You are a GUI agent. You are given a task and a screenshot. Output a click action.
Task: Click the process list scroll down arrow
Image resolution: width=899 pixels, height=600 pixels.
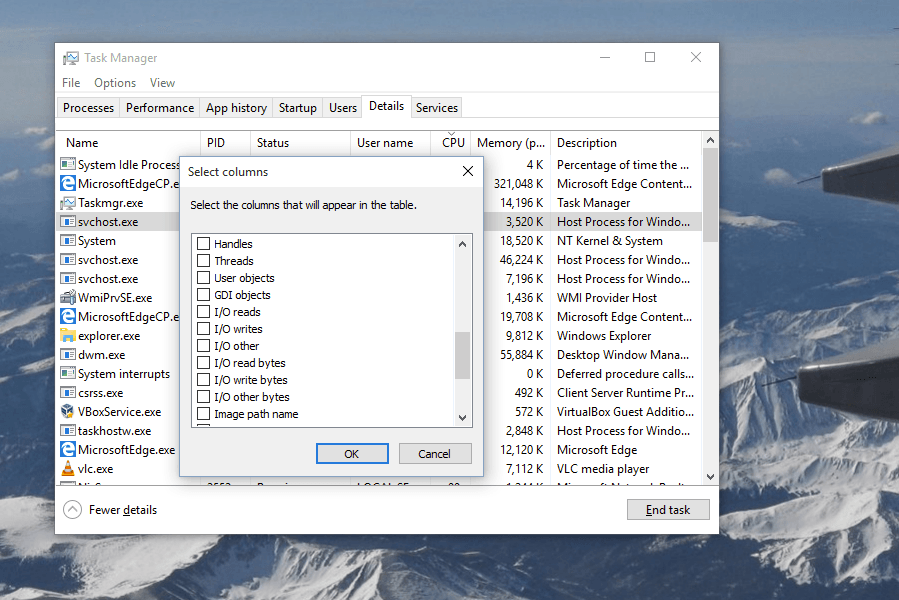click(x=710, y=477)
